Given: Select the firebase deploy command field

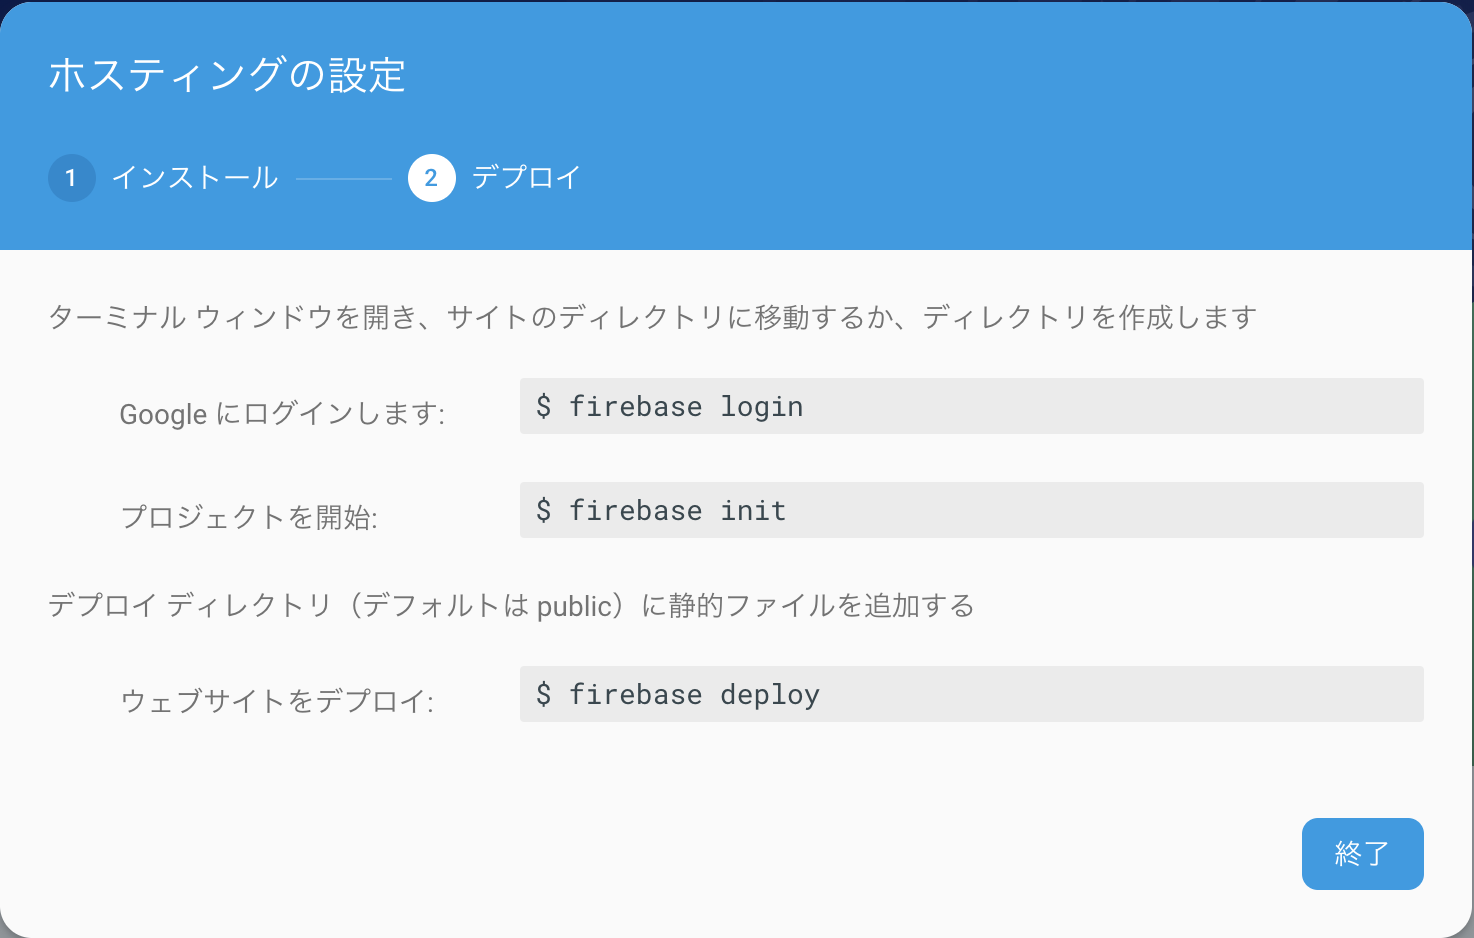Looking at the screenshot, I should click(970, 694).
